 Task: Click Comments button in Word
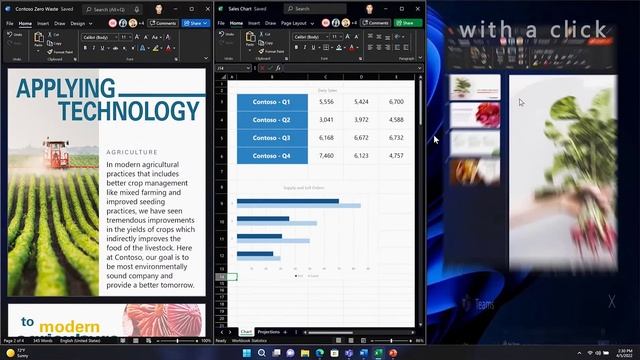pyautogui.click(x=163, y=23)
